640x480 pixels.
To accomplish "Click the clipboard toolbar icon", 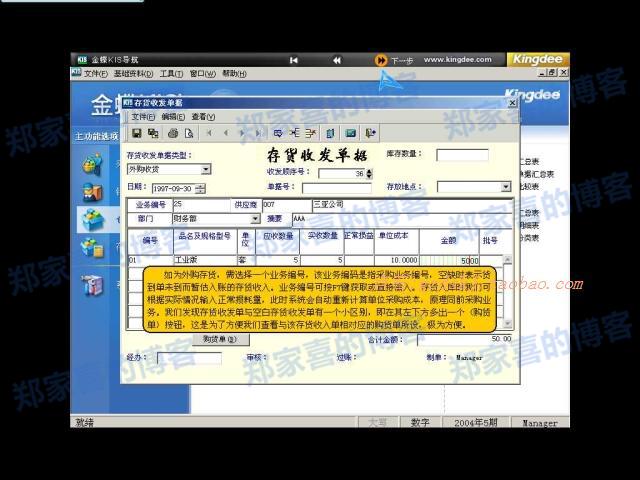I will click(331, 133).
